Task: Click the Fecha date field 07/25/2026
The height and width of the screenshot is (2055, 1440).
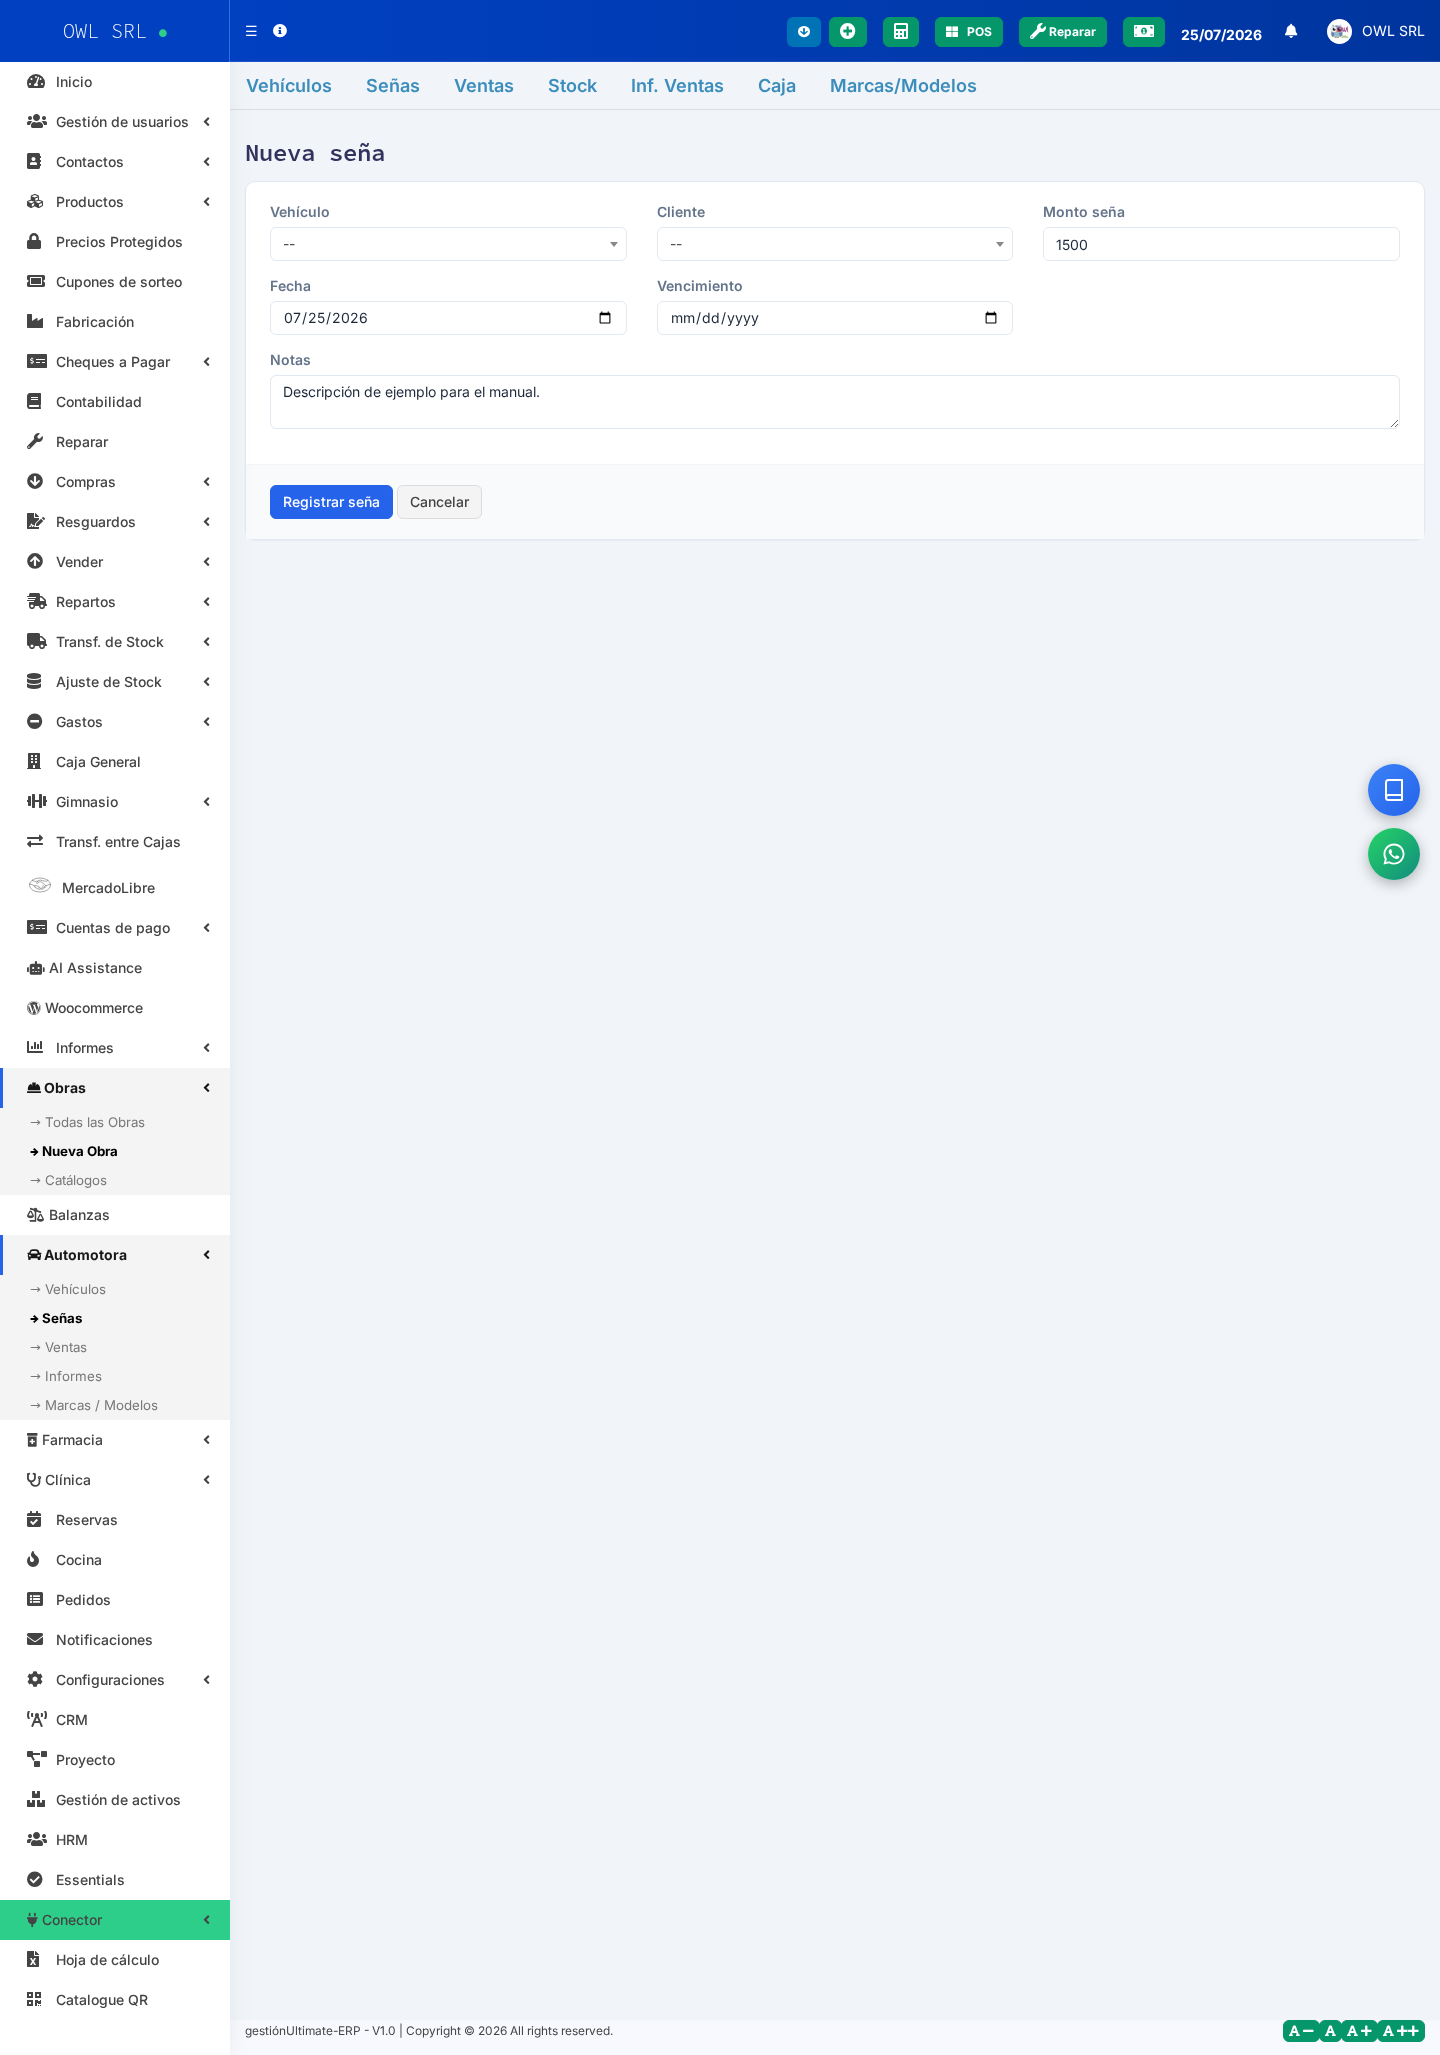Action: pyautogui.click(x=448, y=318)
